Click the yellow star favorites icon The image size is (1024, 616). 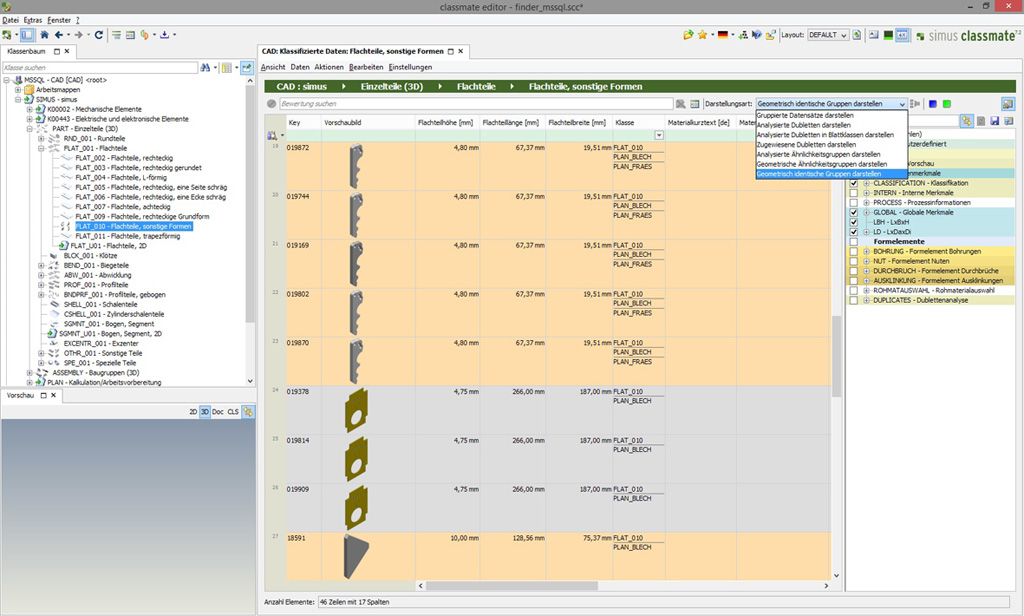(703, 35)
